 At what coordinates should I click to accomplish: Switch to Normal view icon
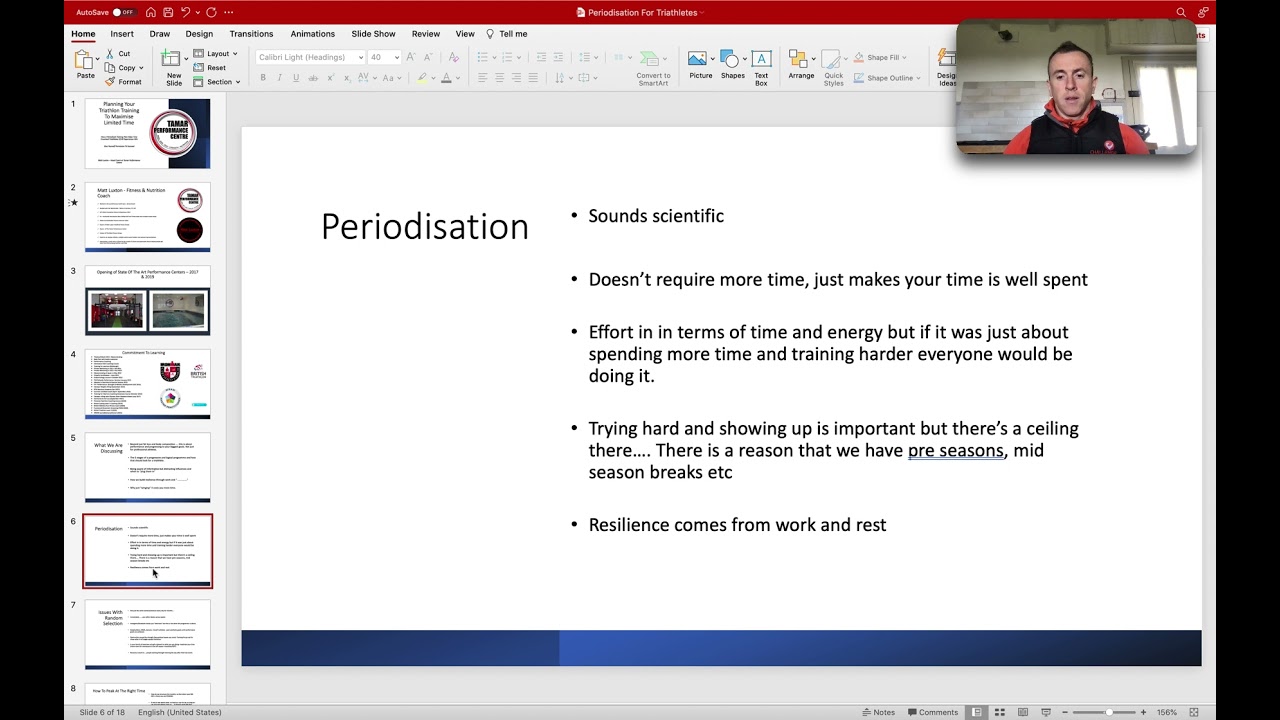point(976,712)
